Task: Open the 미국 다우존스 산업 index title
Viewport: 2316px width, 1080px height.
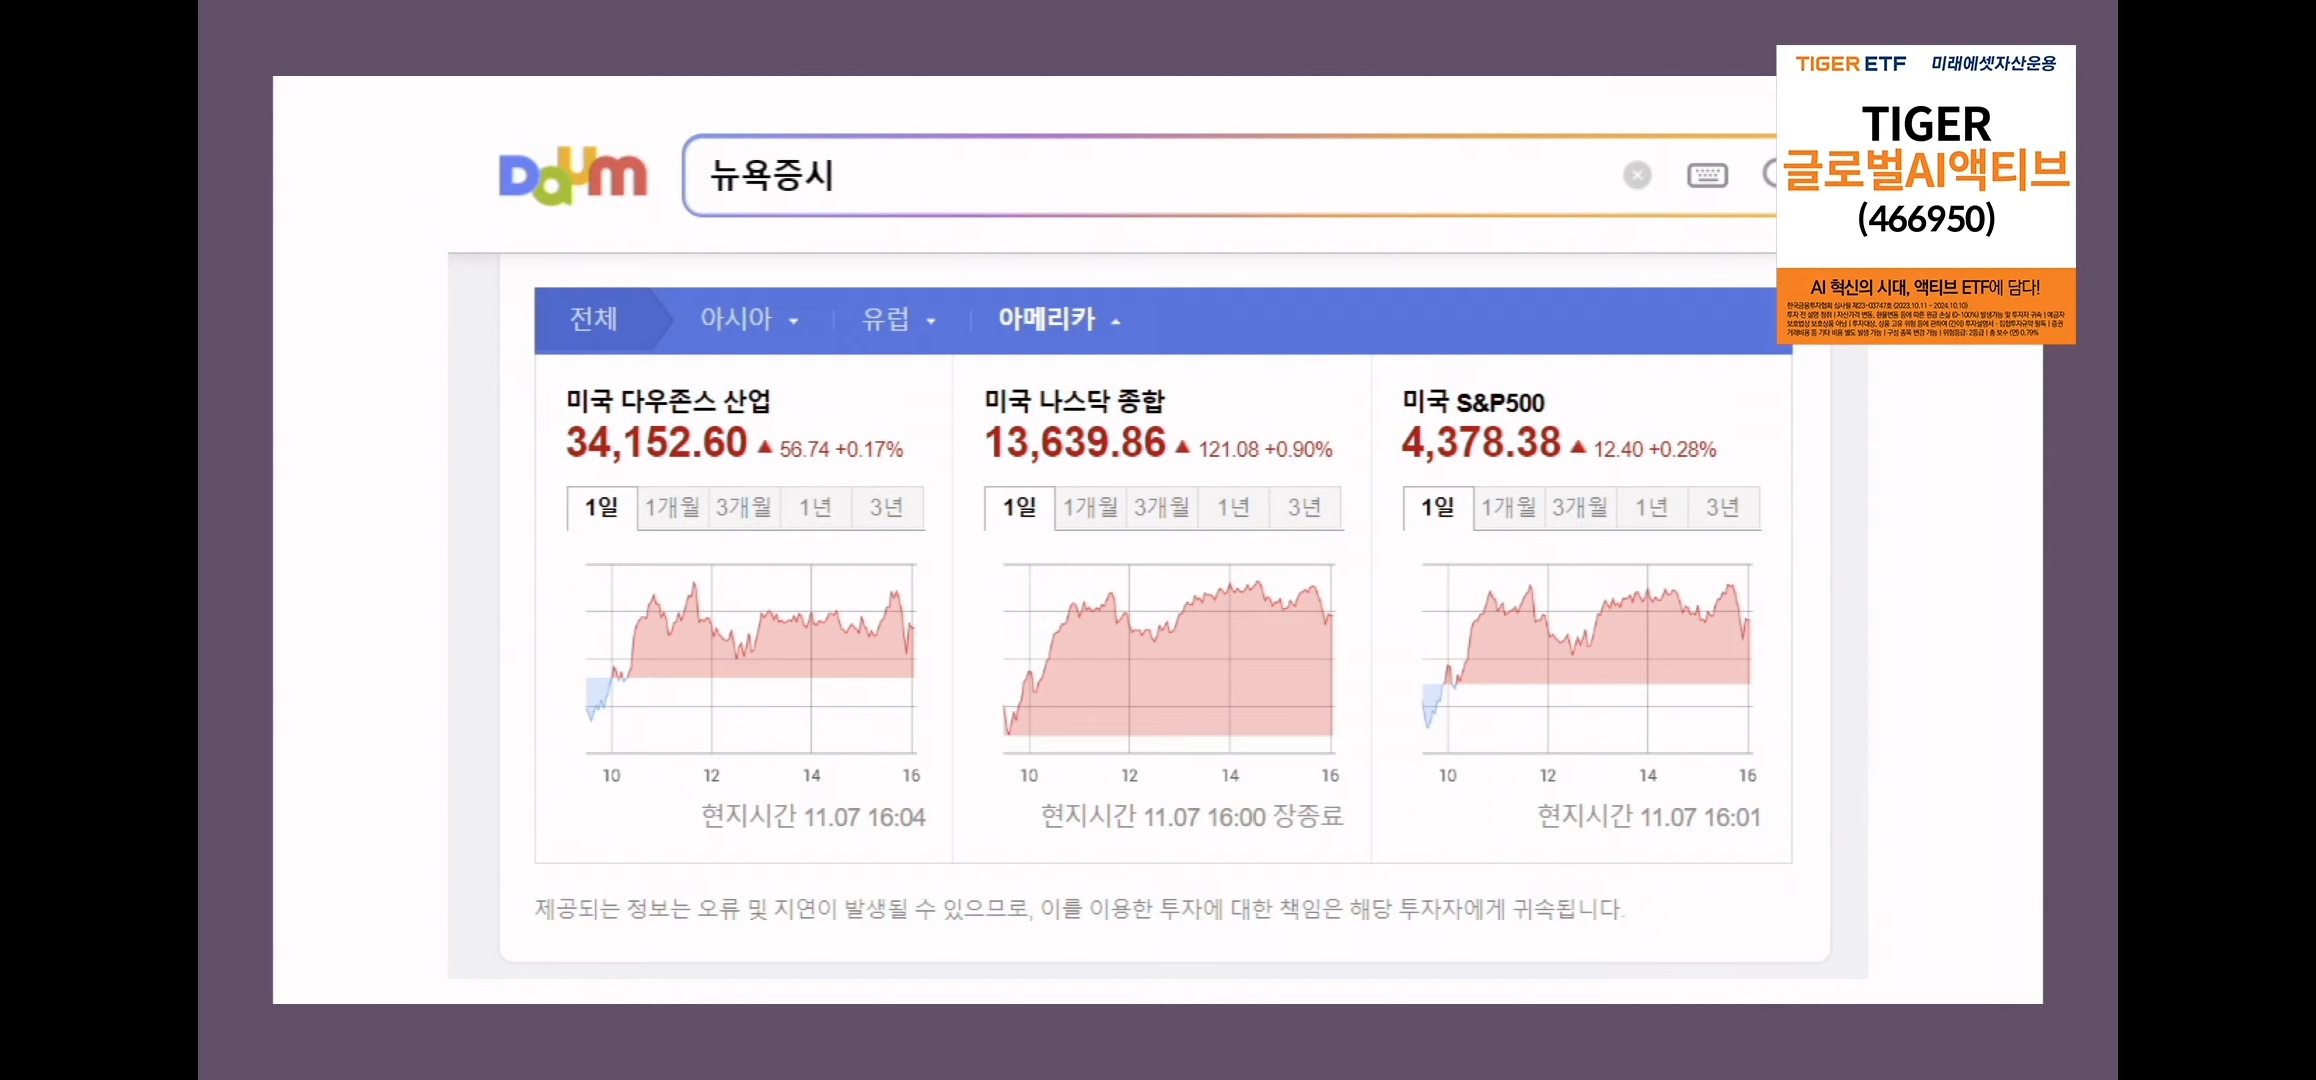Action: (668, 401)
